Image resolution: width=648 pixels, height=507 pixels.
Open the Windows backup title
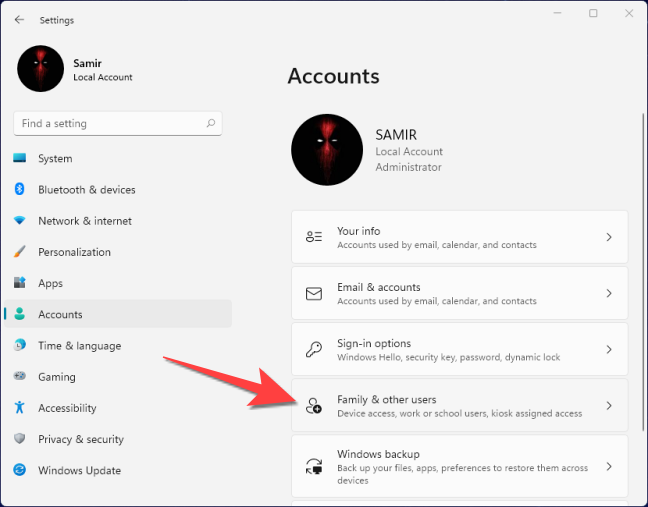378,454
